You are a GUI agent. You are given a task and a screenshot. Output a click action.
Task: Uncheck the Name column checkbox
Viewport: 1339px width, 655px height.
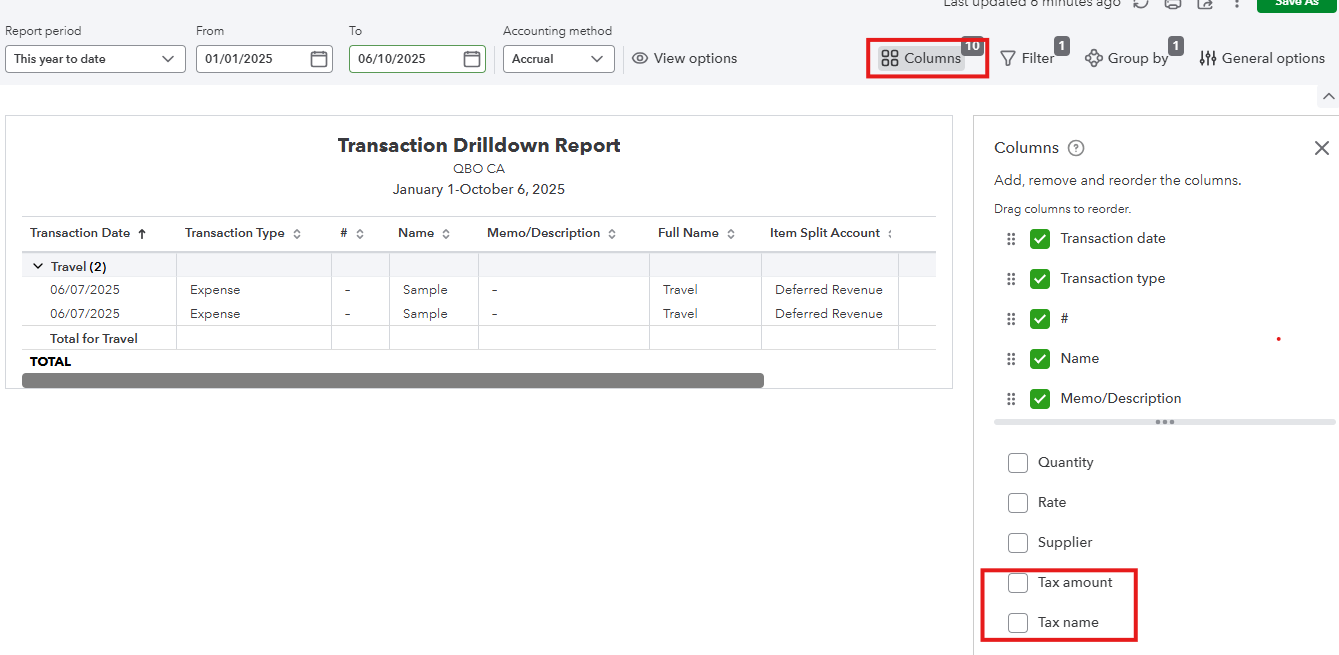pos(1040,359)
